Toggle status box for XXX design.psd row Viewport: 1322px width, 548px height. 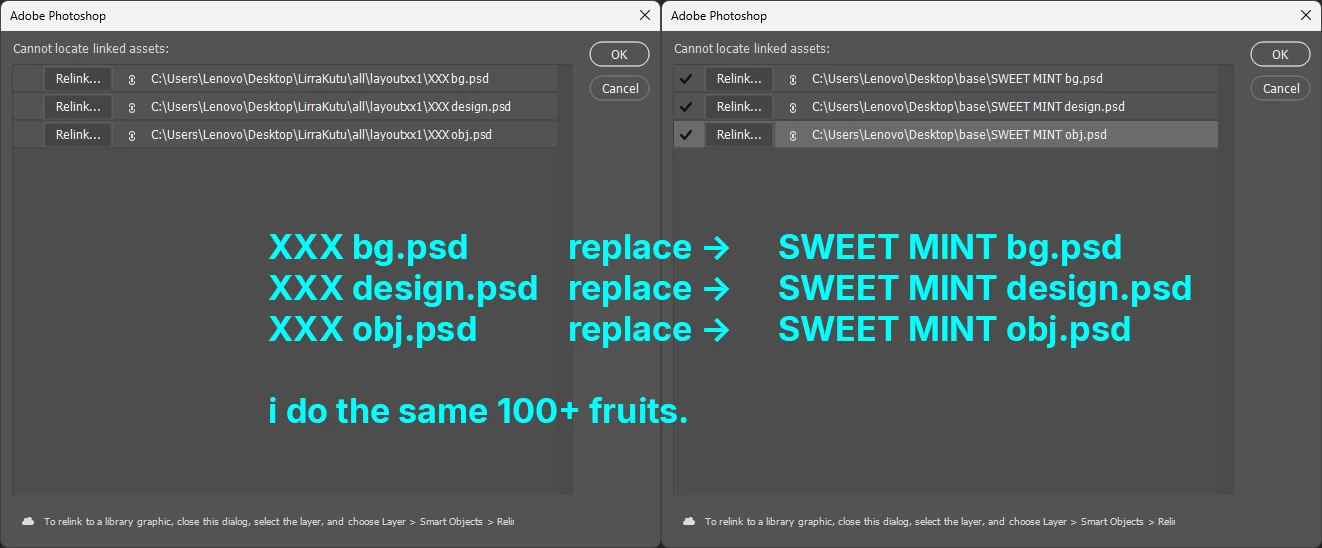pos(27,106)
